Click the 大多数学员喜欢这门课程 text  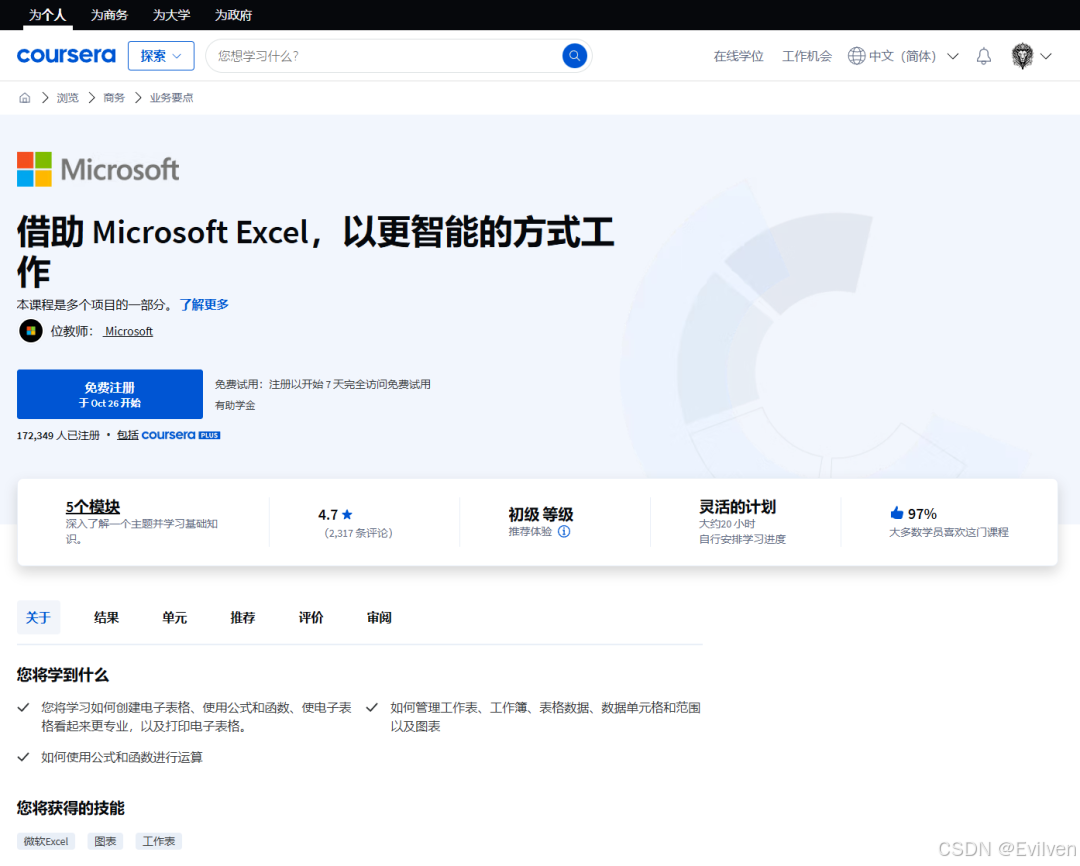point(948,532)
